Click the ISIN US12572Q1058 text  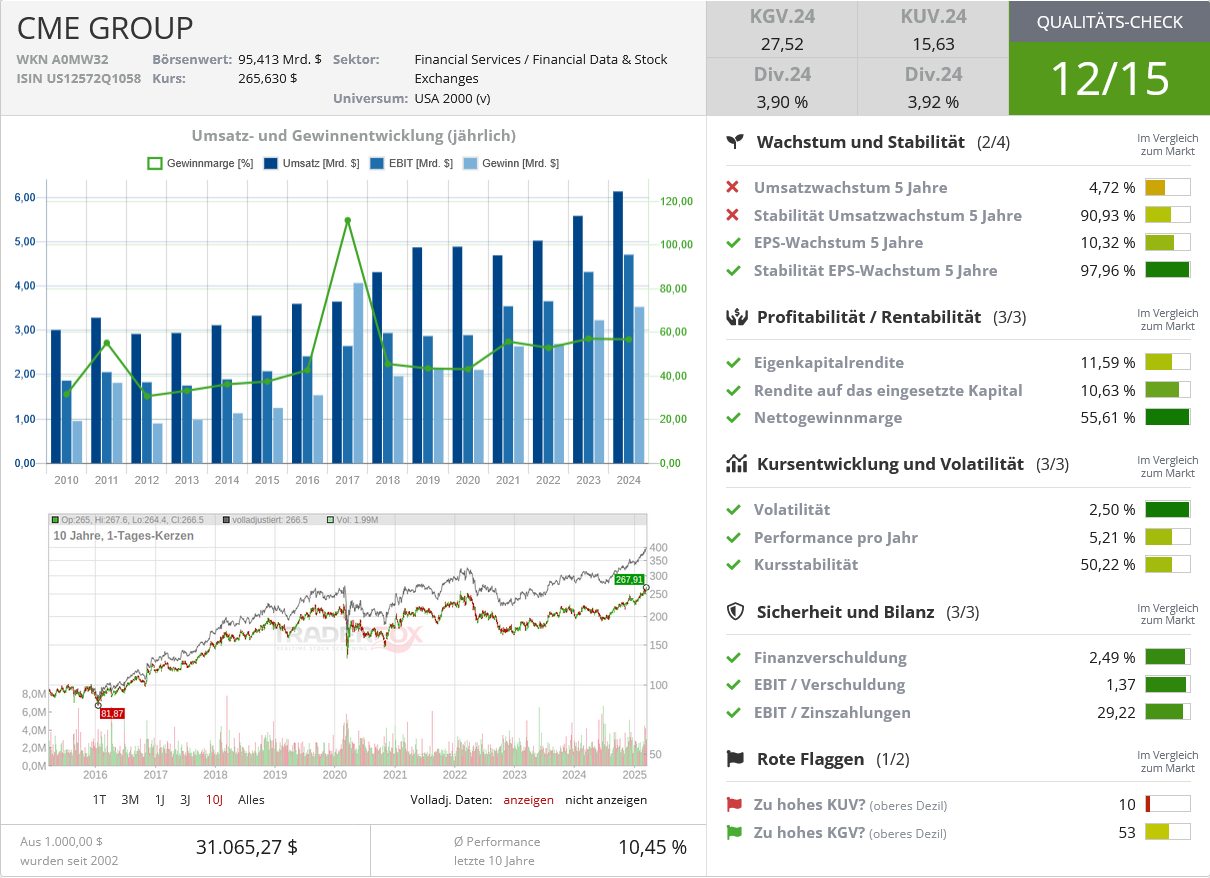(79, 78)
